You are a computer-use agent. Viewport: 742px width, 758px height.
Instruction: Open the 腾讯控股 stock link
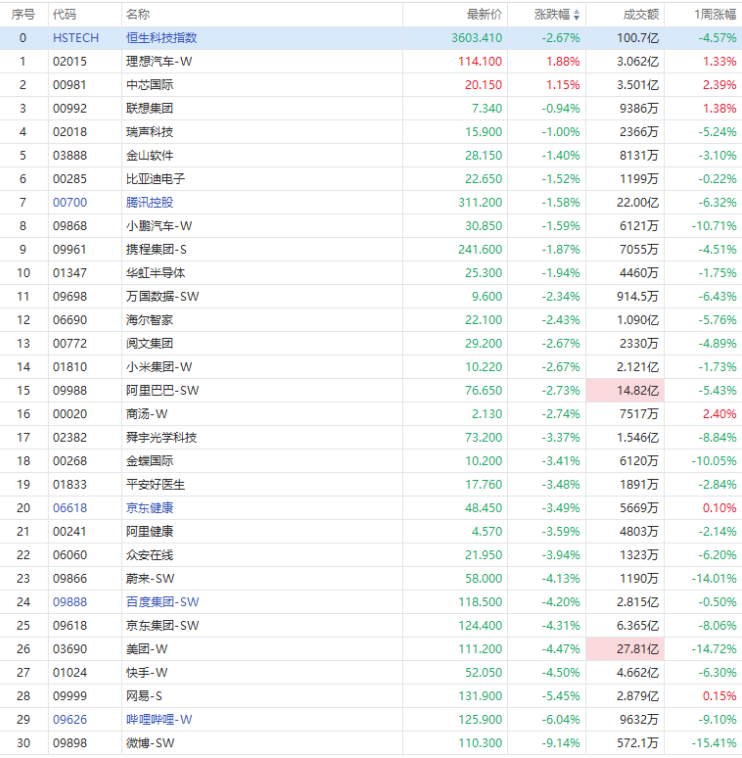point(149,202)
